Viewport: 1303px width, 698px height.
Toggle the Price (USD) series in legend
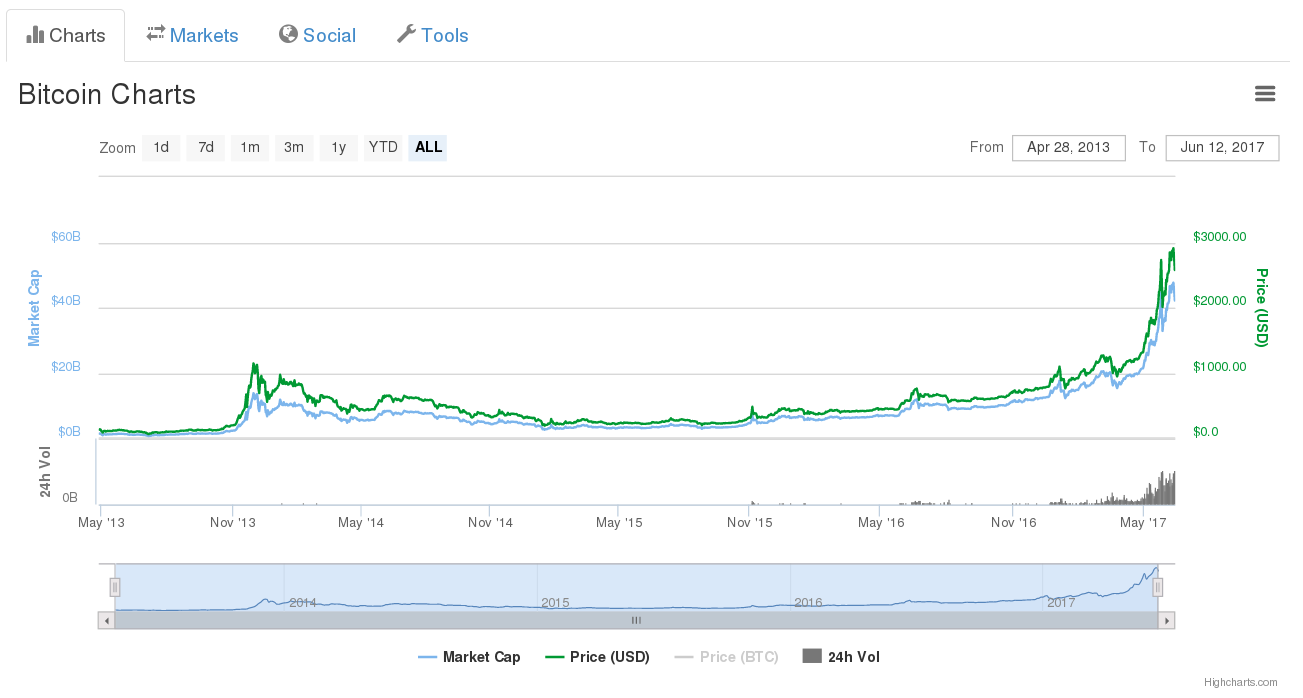597,657
